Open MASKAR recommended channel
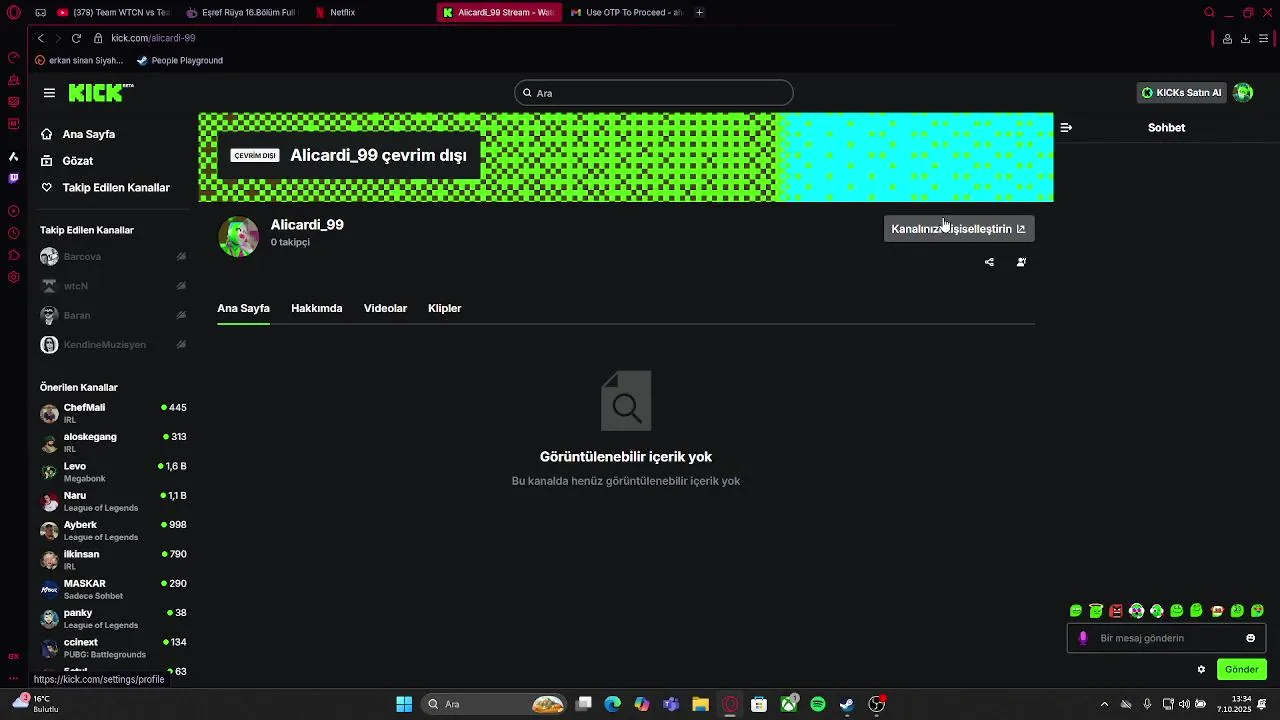This screenshot has height=720, width=1280. [x=113, y=589]
